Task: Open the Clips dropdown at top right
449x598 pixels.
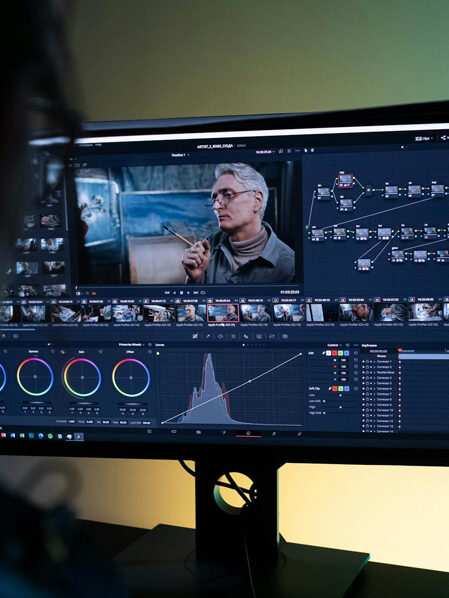Action: (x=424, y=139)
